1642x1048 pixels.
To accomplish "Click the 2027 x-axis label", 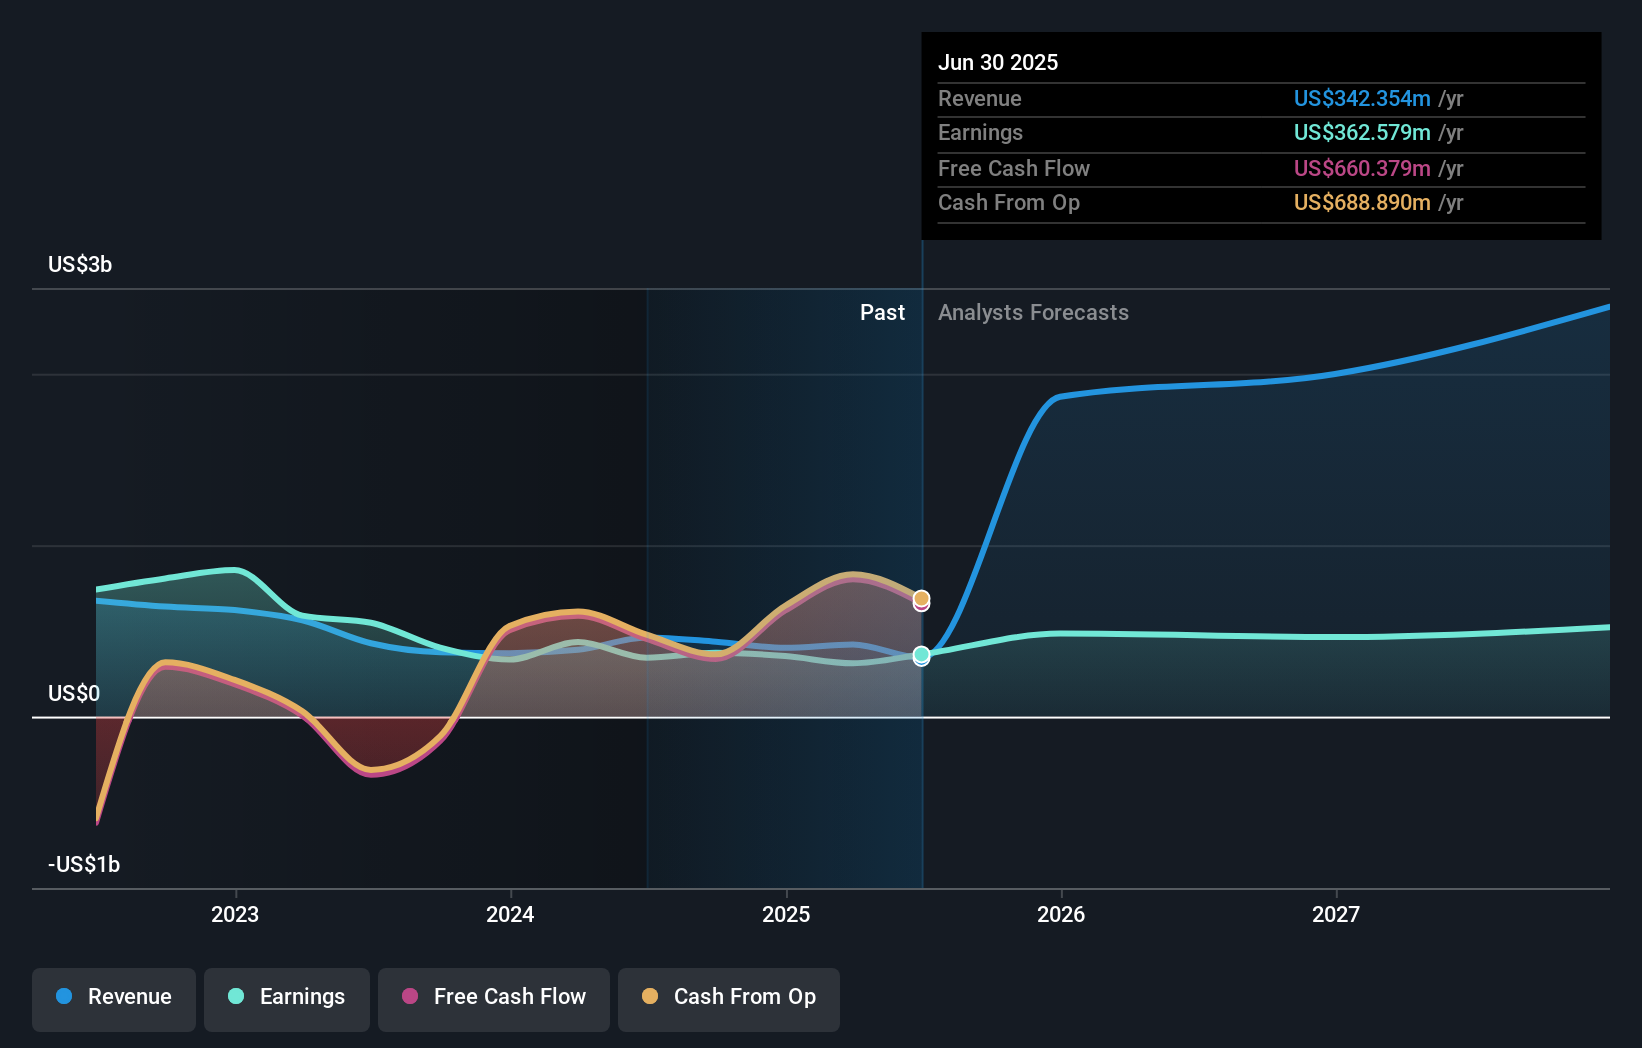I will pyautogui.click(x=1336, y=914).
